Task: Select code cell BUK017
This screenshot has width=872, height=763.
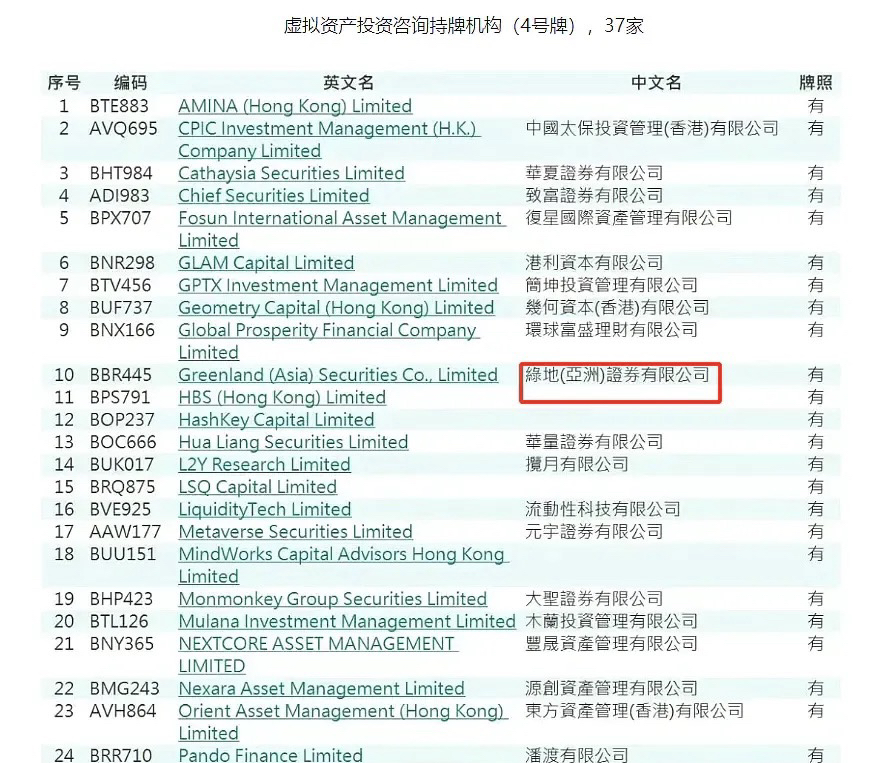Action: (x=121, y=464)
